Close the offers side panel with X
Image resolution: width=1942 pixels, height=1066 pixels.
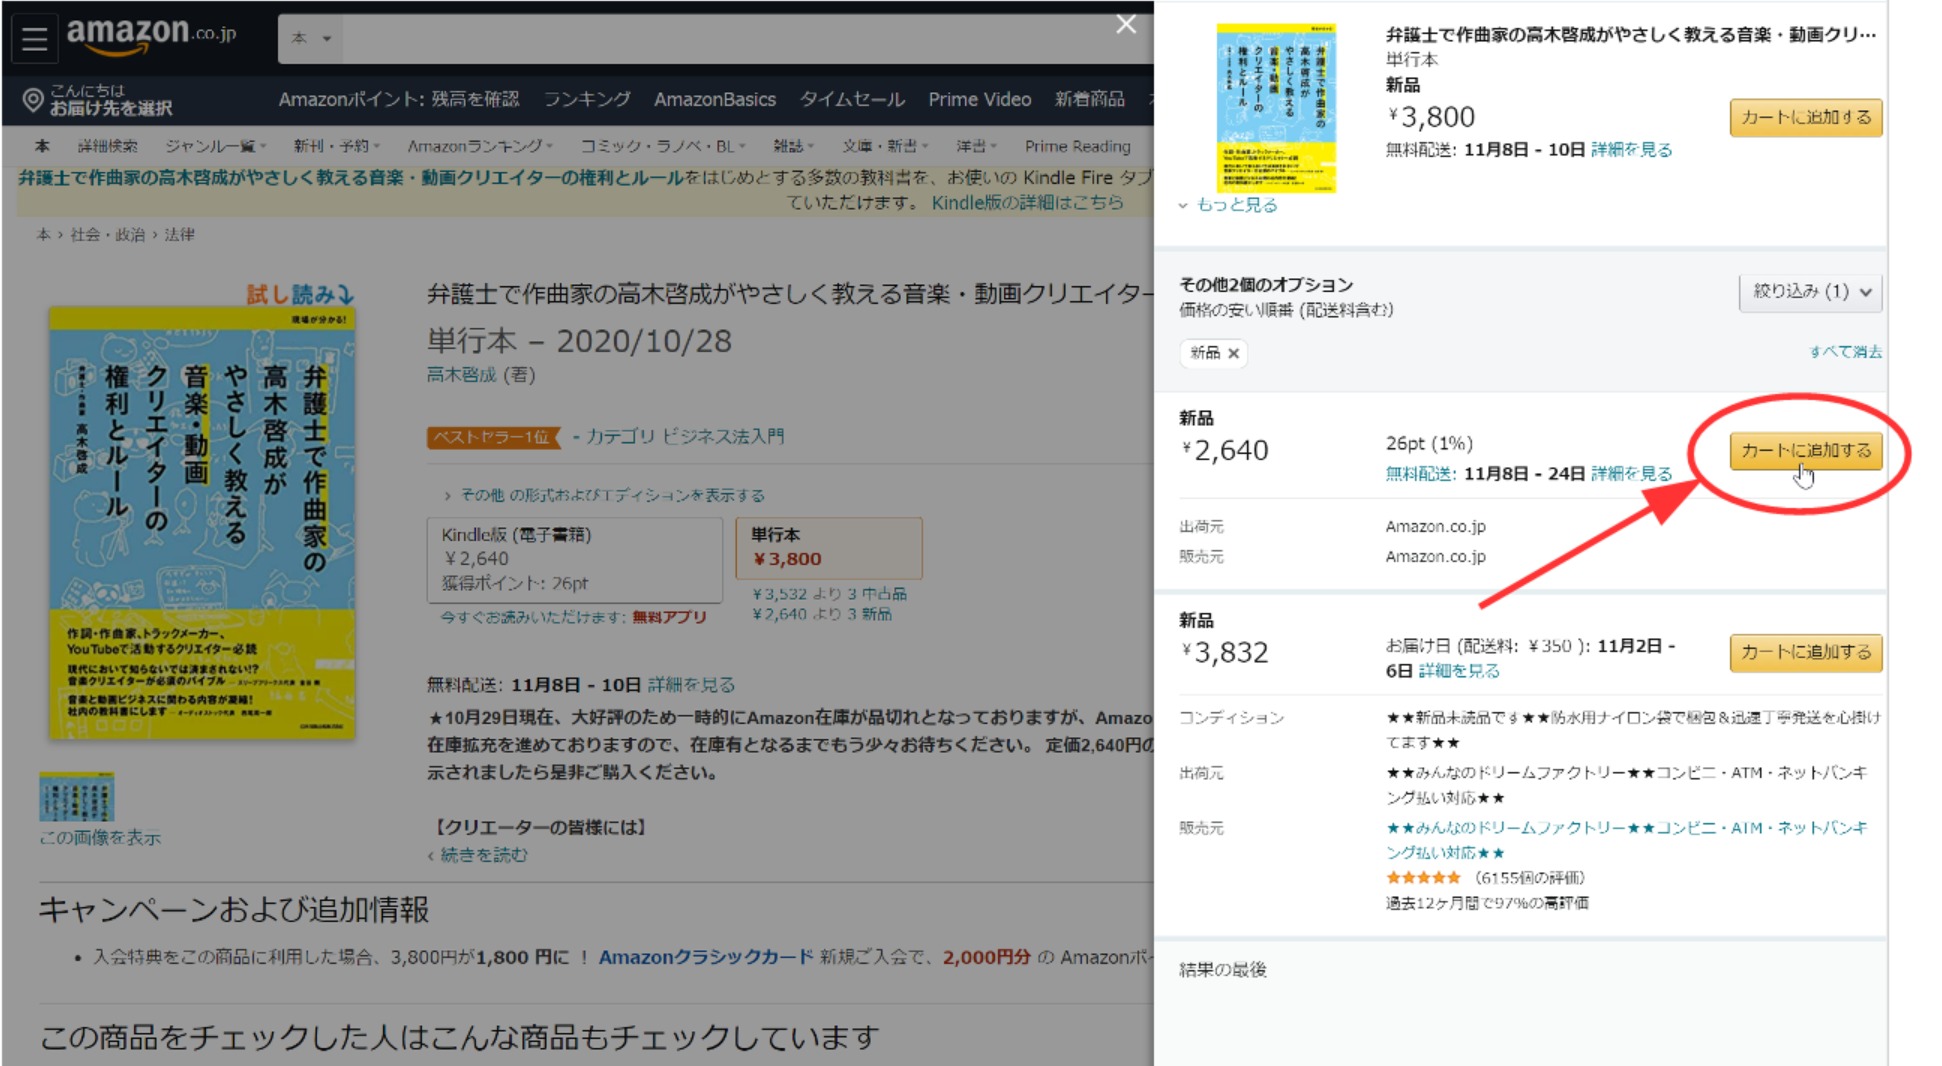click(x=1126, y=24)
